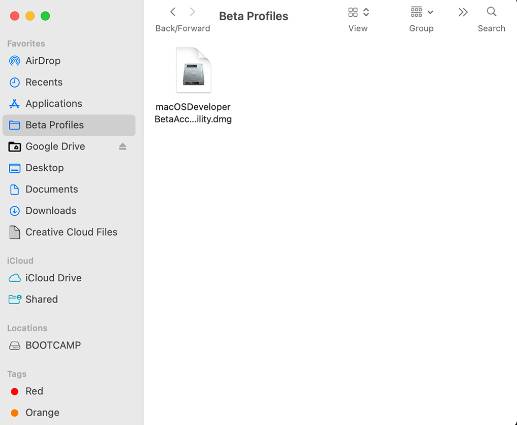Click the macOSDeveloper BetaAcc...ility.dmg filename
The image size is (517, 425).
[193, 113]
